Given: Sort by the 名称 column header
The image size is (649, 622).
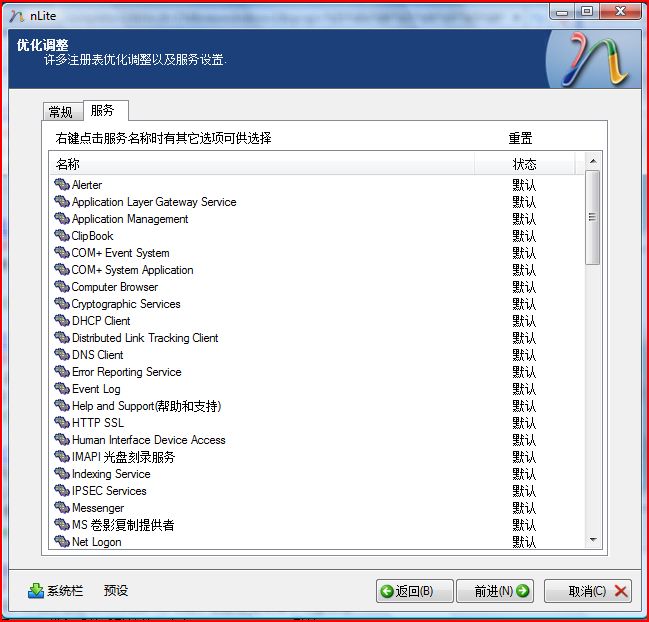Looking at the screenshot, I should (x=262, y=164).
